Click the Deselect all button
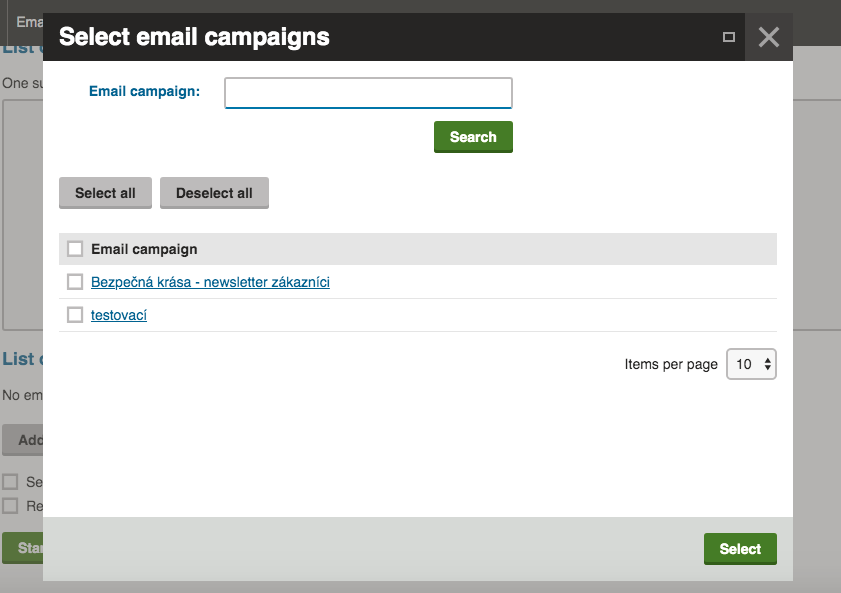 [214, 193]
